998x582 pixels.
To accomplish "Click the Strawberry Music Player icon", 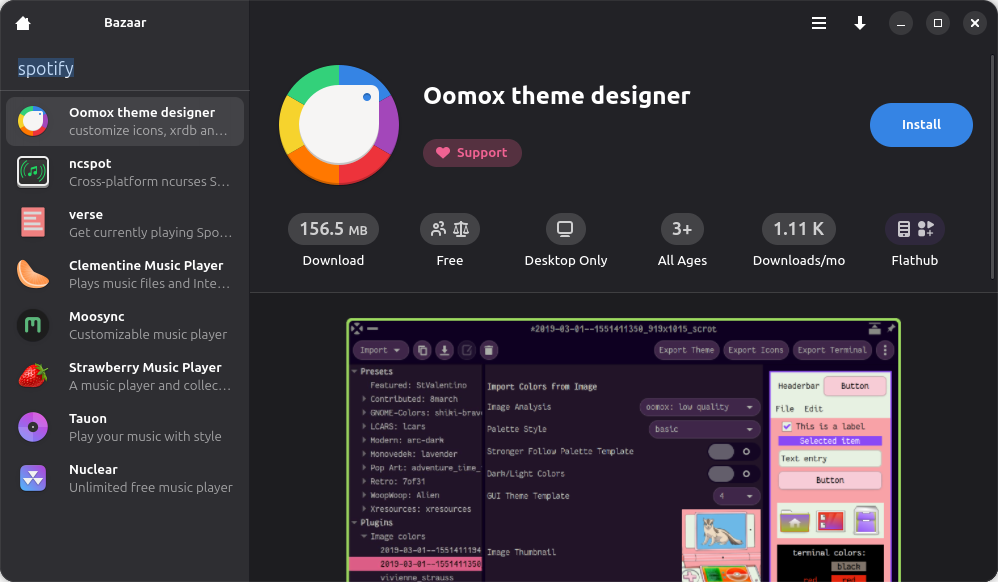I will coord(33,376).
